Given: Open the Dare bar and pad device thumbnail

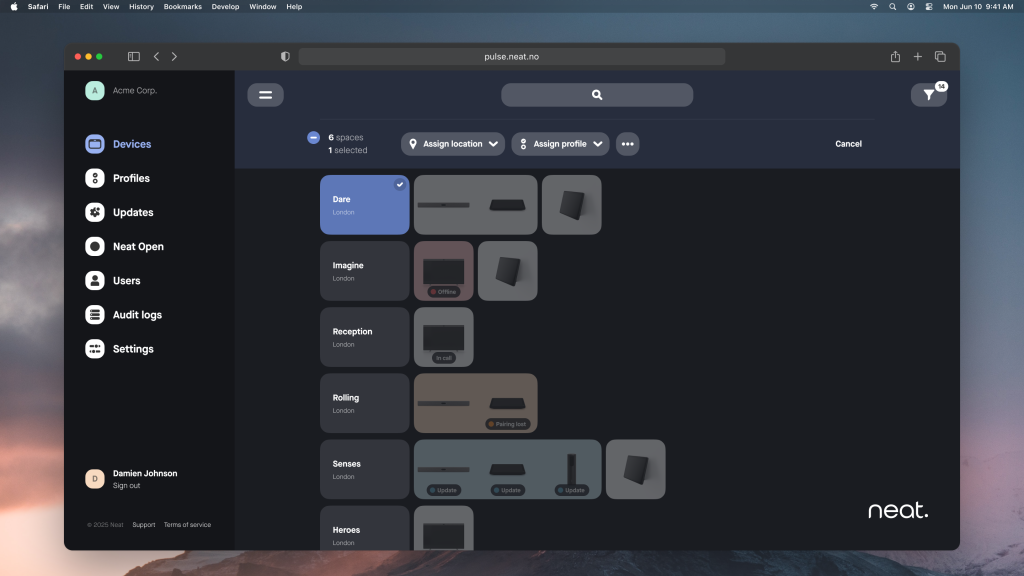Looking at the screenshot, I should (475, 204).
